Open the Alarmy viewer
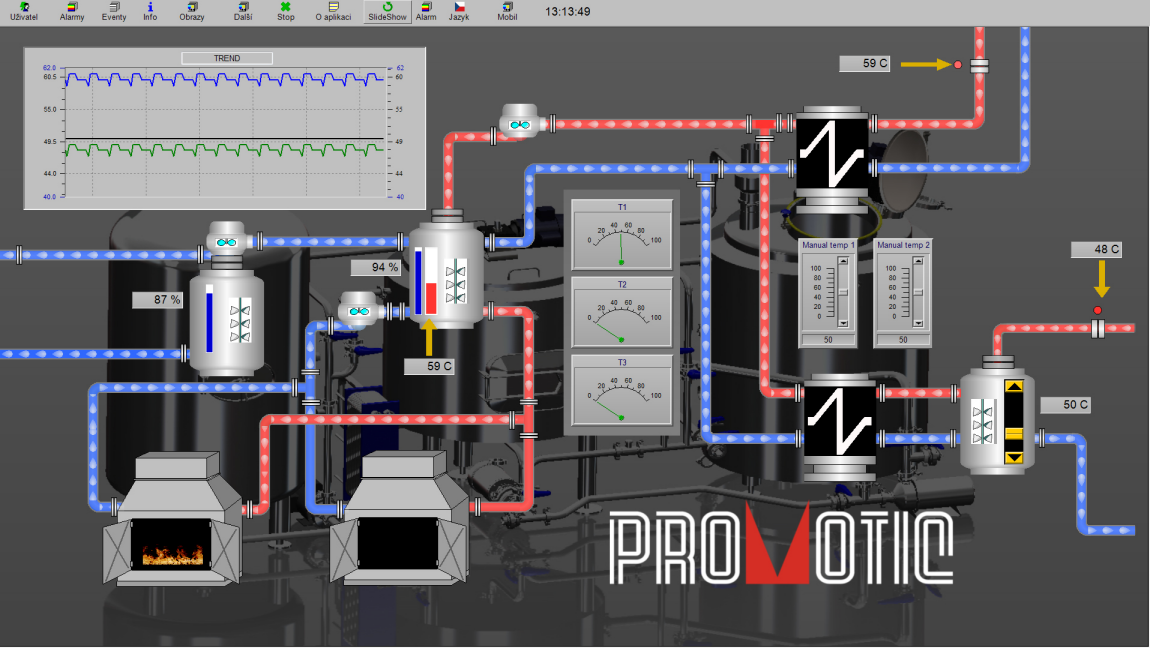This screenshot has height=648, width=1150. click(x=72, y=11)
